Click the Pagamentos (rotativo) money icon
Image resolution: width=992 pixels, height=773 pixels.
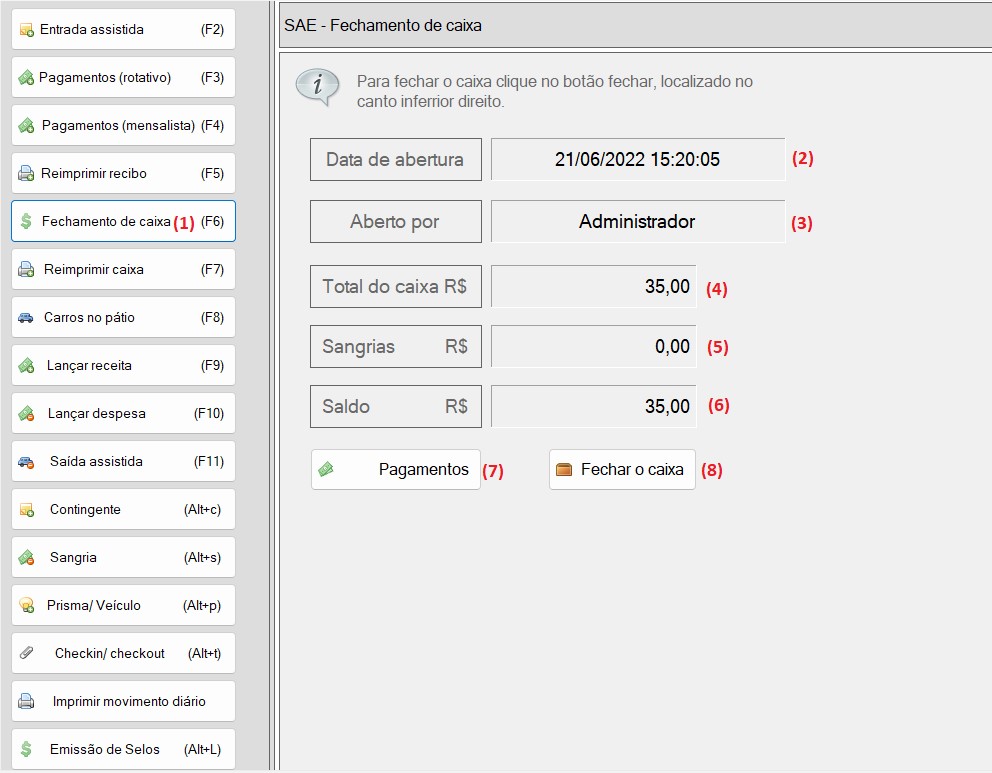(26, 78)
